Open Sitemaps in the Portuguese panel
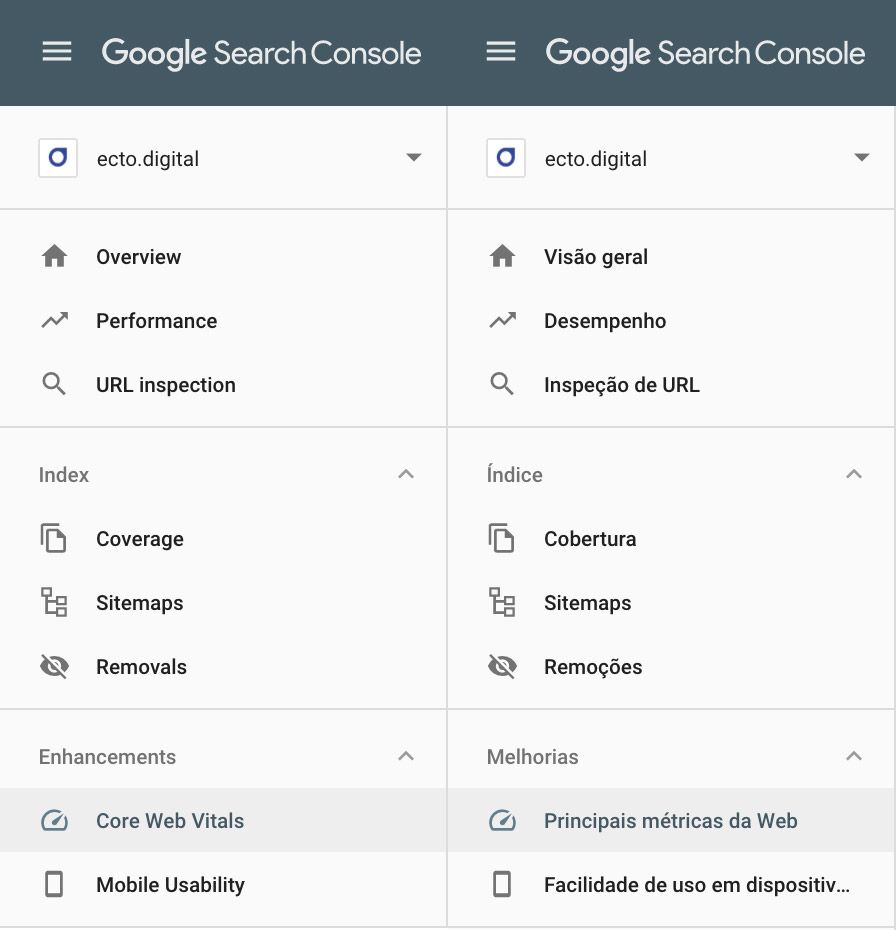The width and height of the screenshot is (896, 930). (588, 603)
